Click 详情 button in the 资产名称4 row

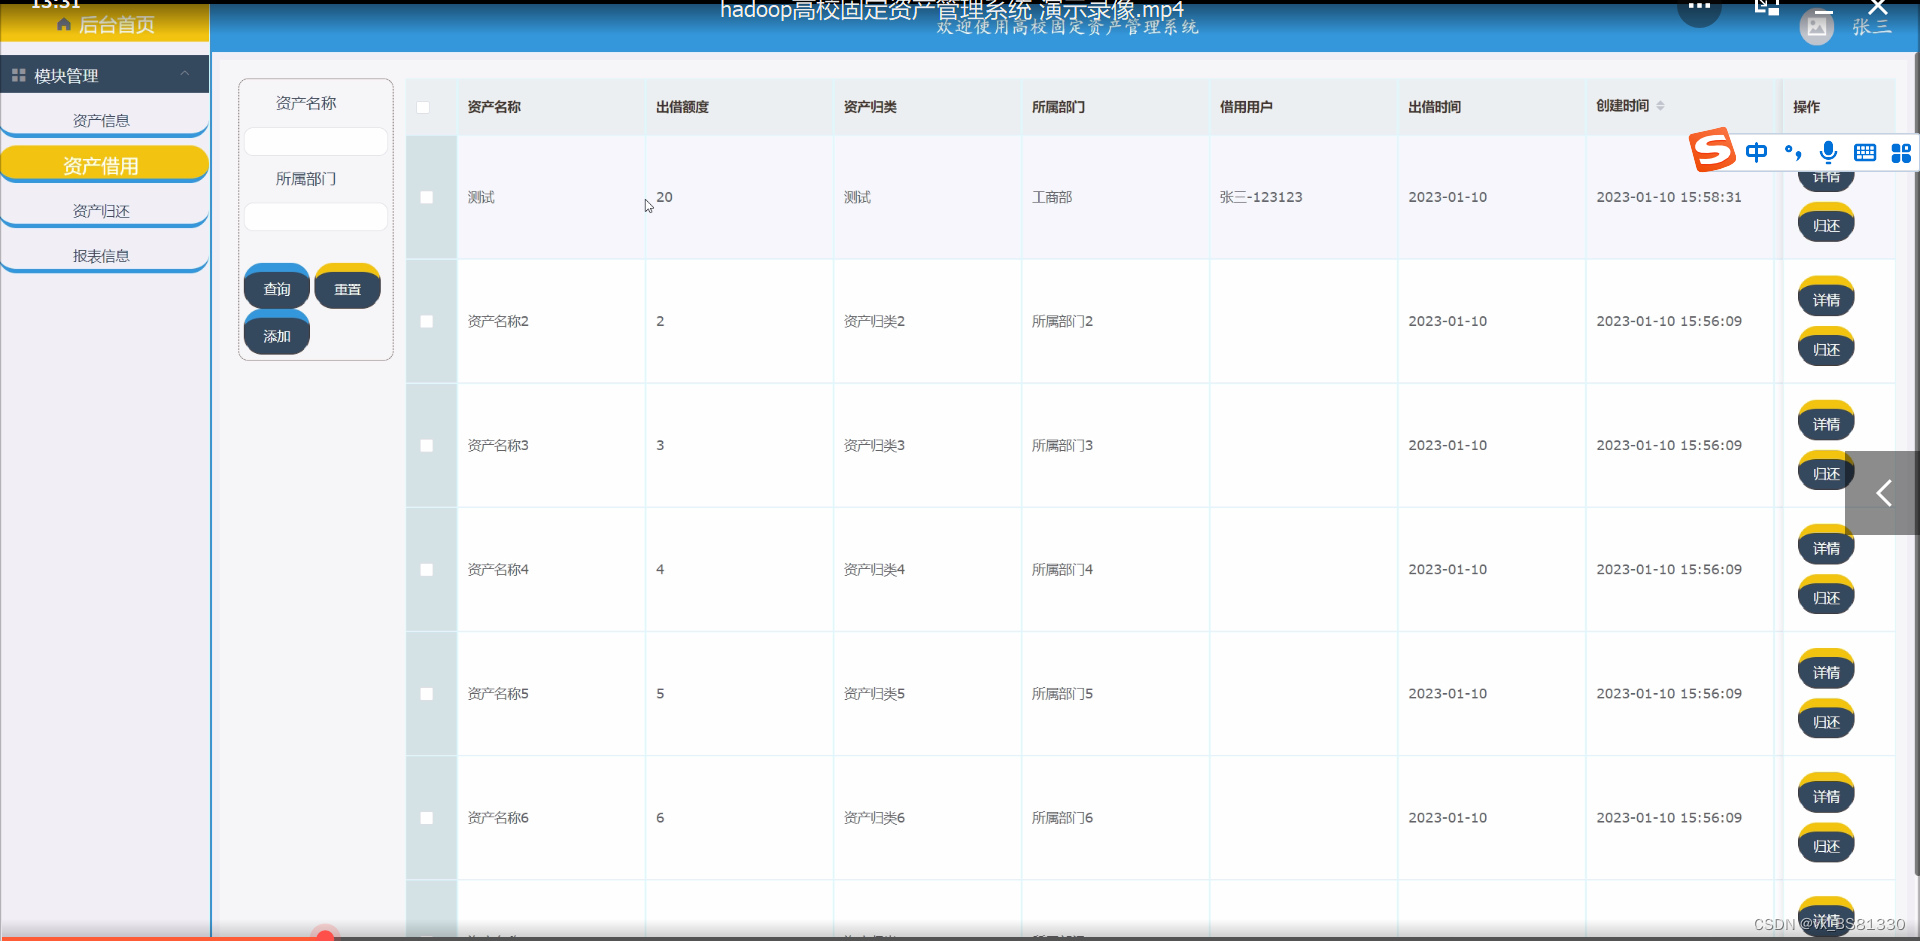pos(1826,545)
